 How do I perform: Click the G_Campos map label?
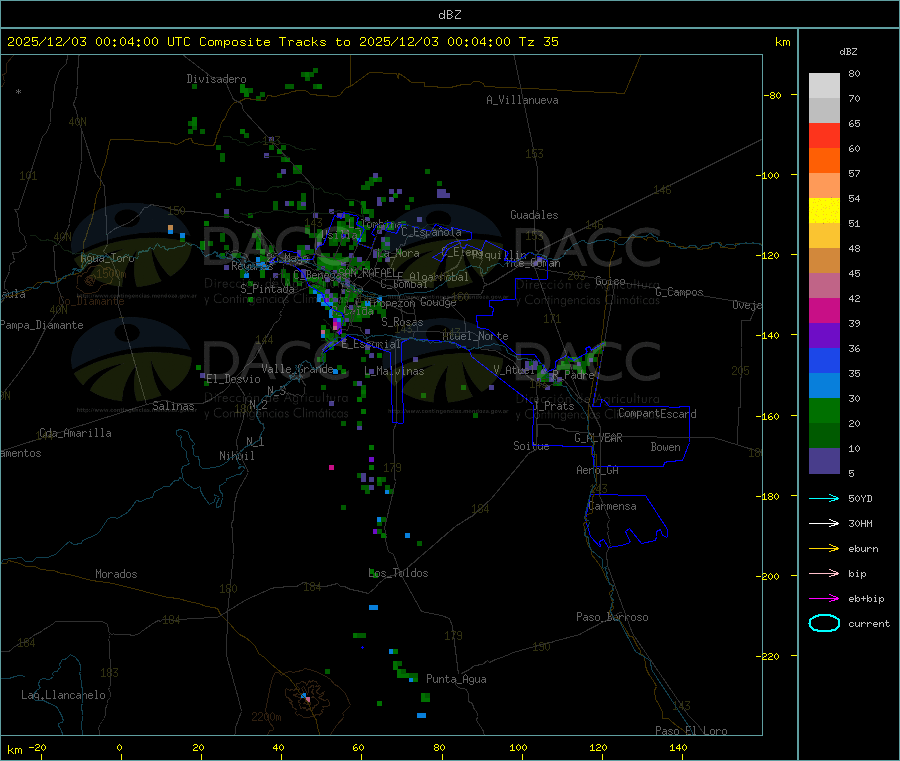point(680,292)
